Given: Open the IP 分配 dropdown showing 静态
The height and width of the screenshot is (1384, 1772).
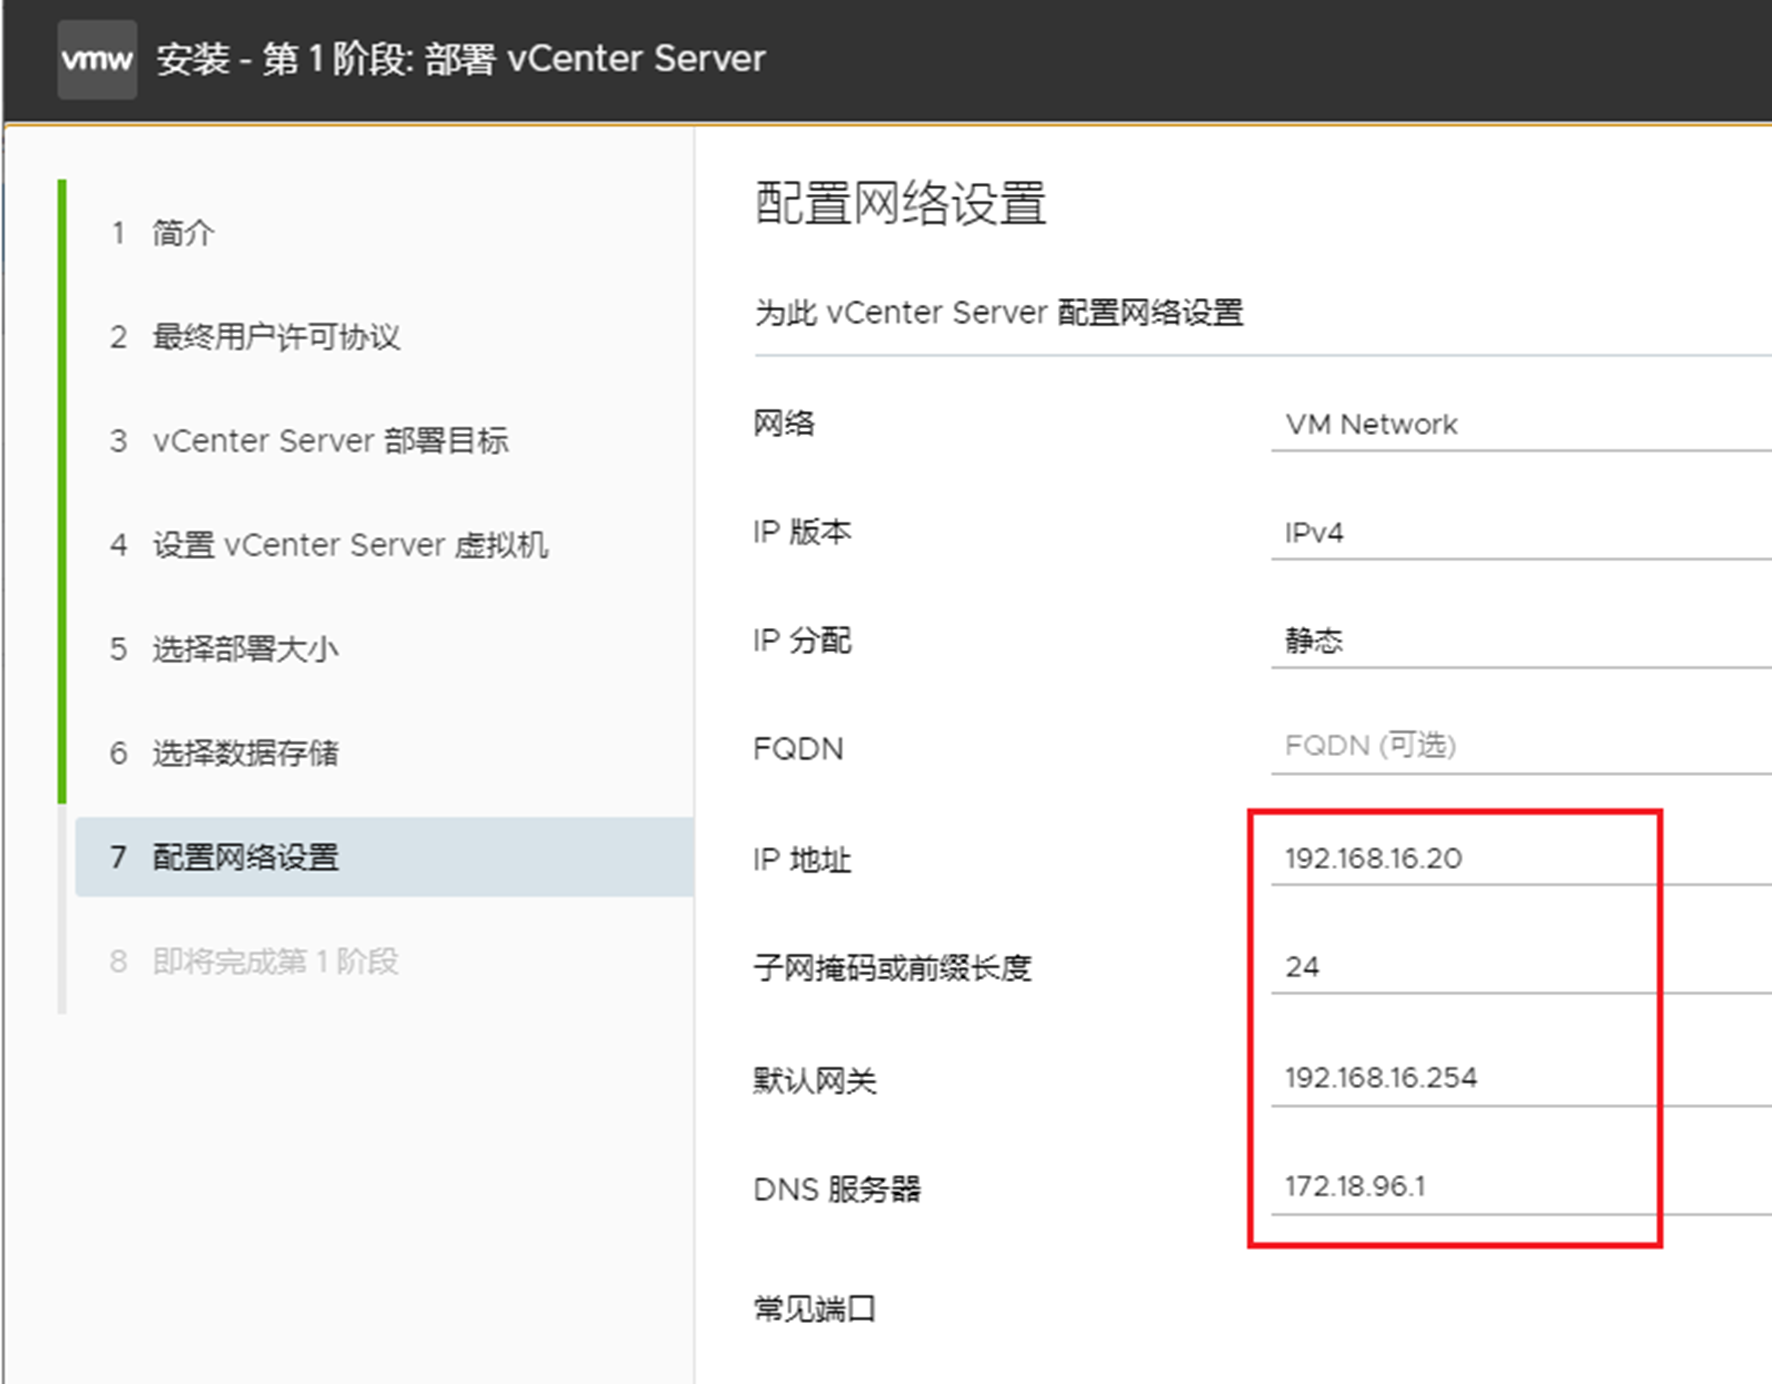Looking at the screenshot, I should 1521,641.
